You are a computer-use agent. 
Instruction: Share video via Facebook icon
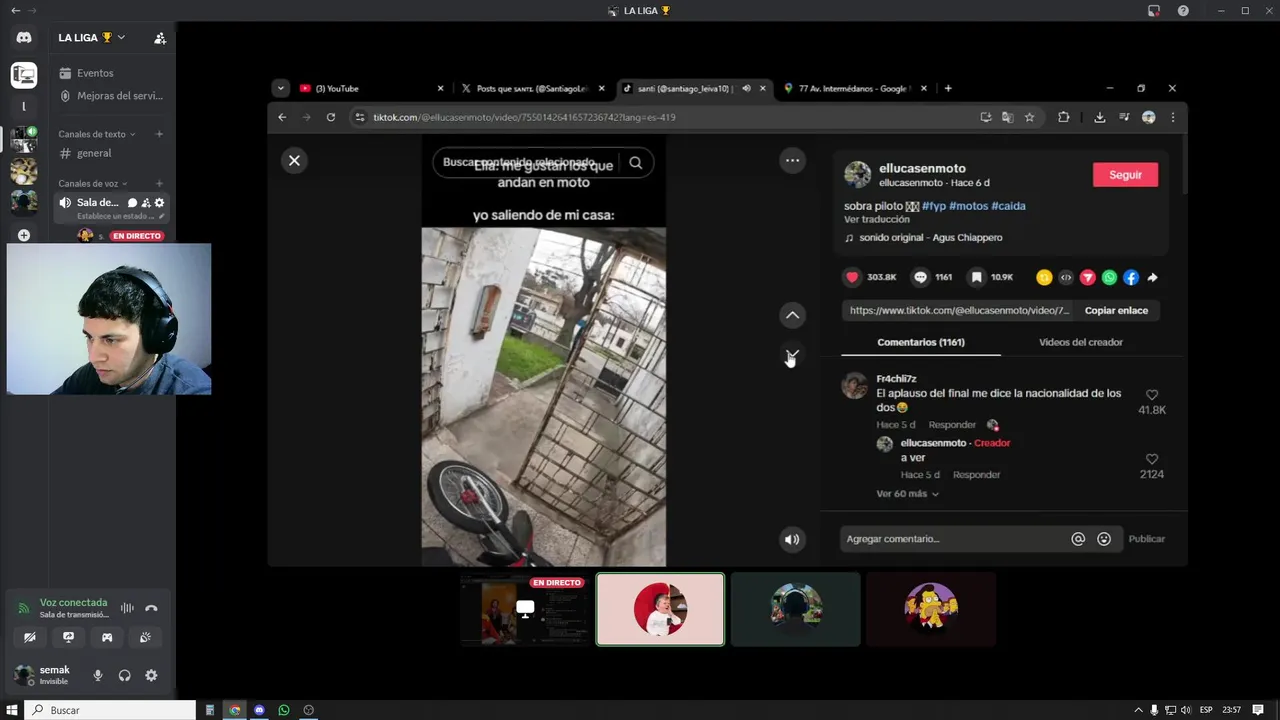tap(1131, 277)
